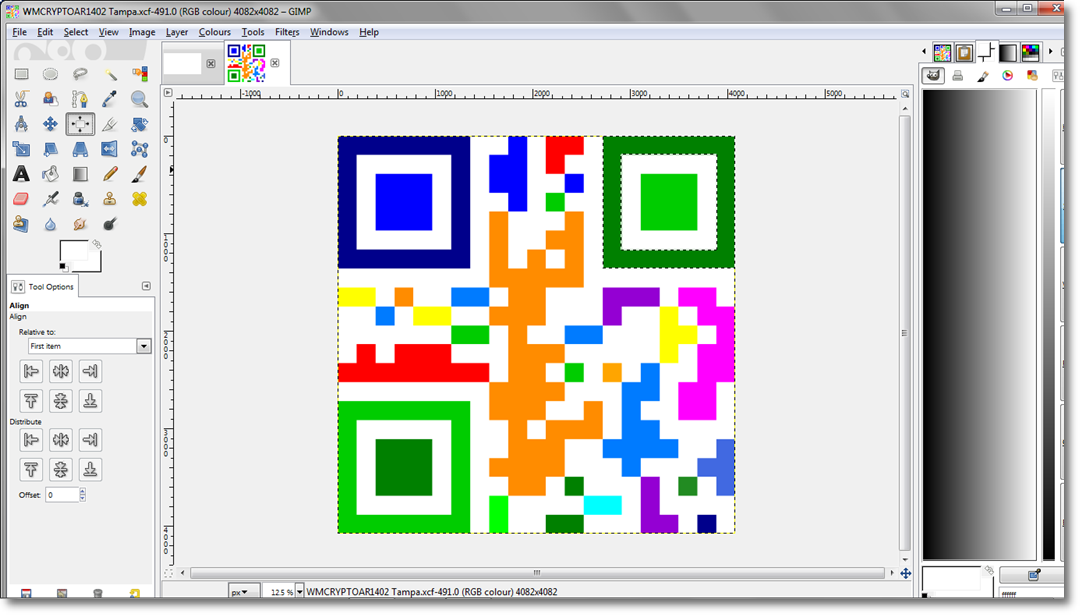Toggle Quick Mask at the canvas corner
Screen dimensions: 1080x615
coord(167,572)
